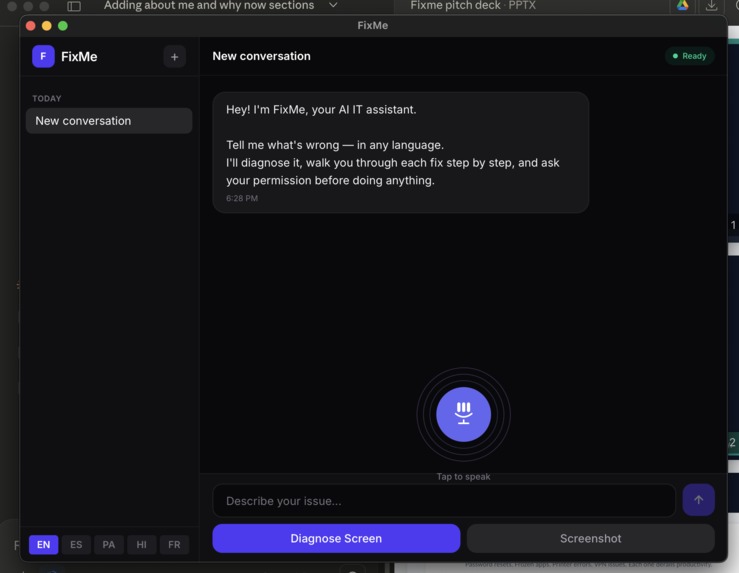Viewport: 739px width, 573px height.
Task: Expand the chevron beside 'Adding about me' title
Action: click(333, 5)
